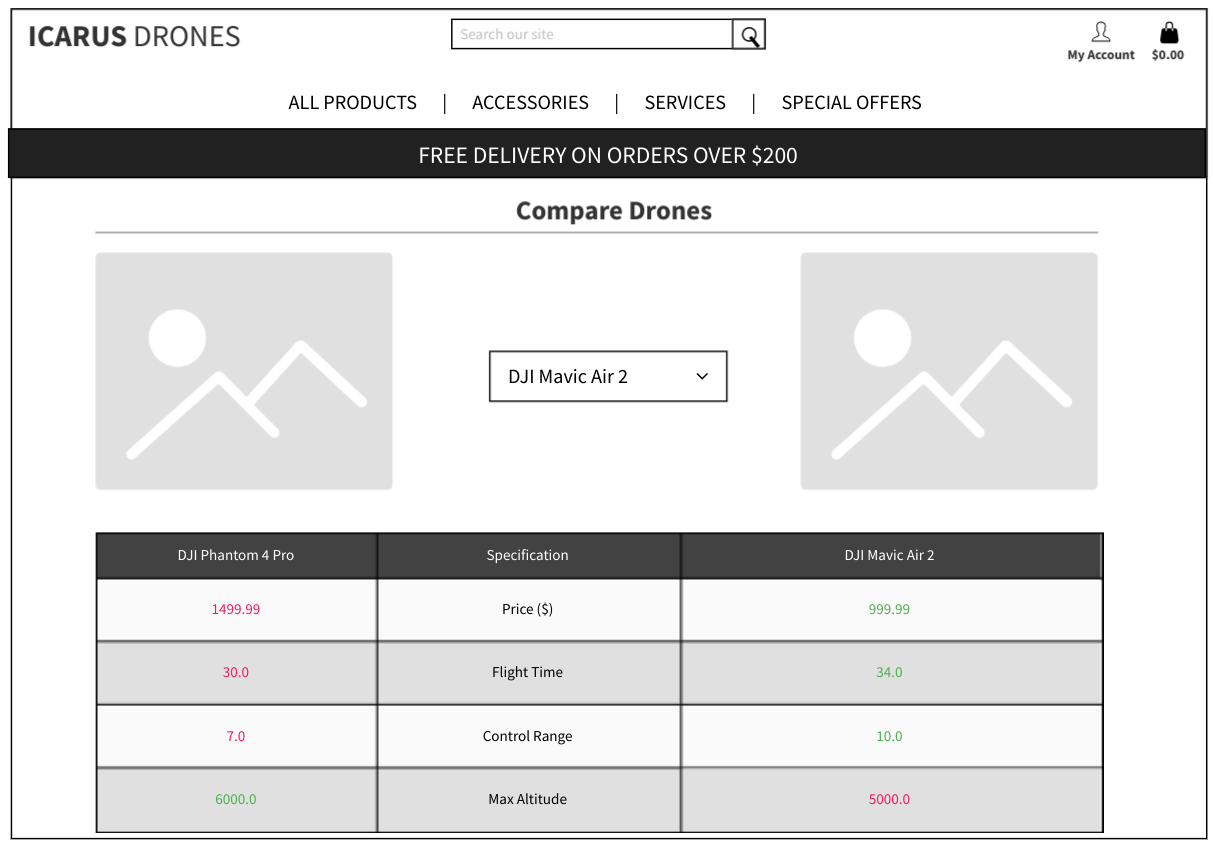The width and height of the screenshot is (1213, 849).
Task: Open the shopping bag cart icon
Action: tap(1168, 32)
